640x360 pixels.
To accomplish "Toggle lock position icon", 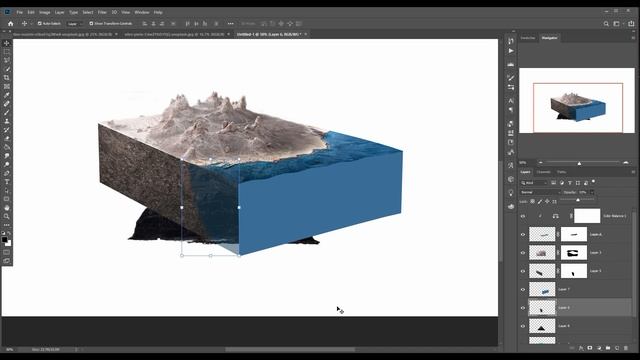I will click(547, 201).
